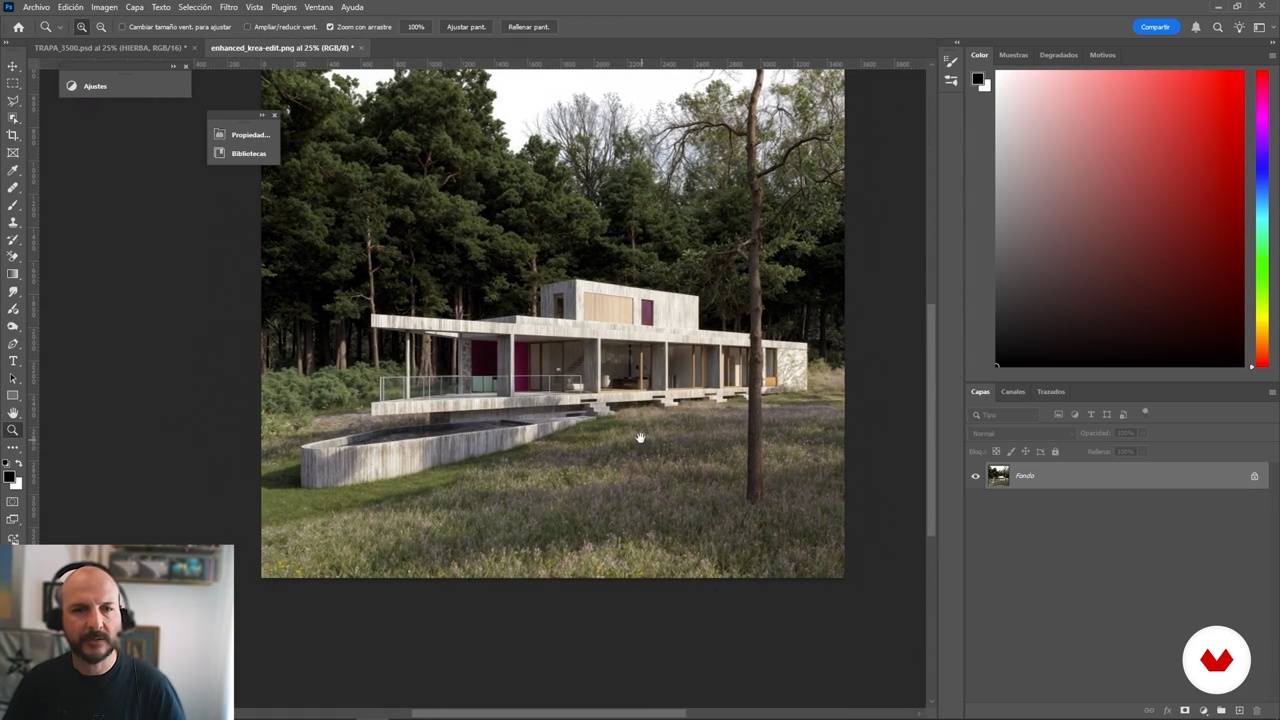Screen dimensions: 1280x720
Task: Switch to the Muestras tab
Action: (x=1013, y=55)
